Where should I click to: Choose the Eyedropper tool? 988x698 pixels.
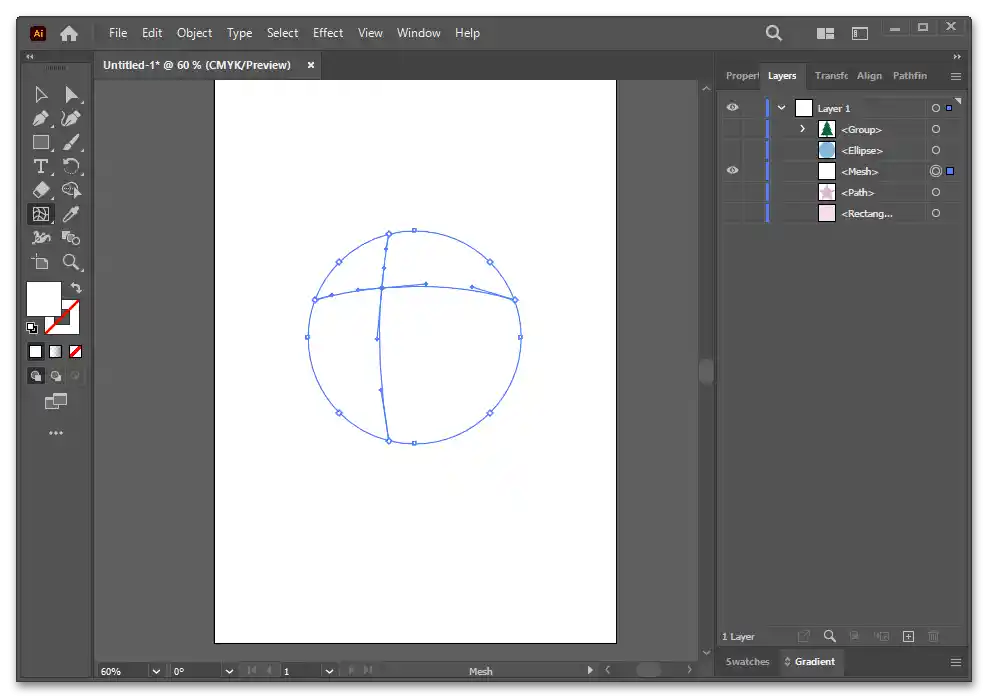[71, 214]
